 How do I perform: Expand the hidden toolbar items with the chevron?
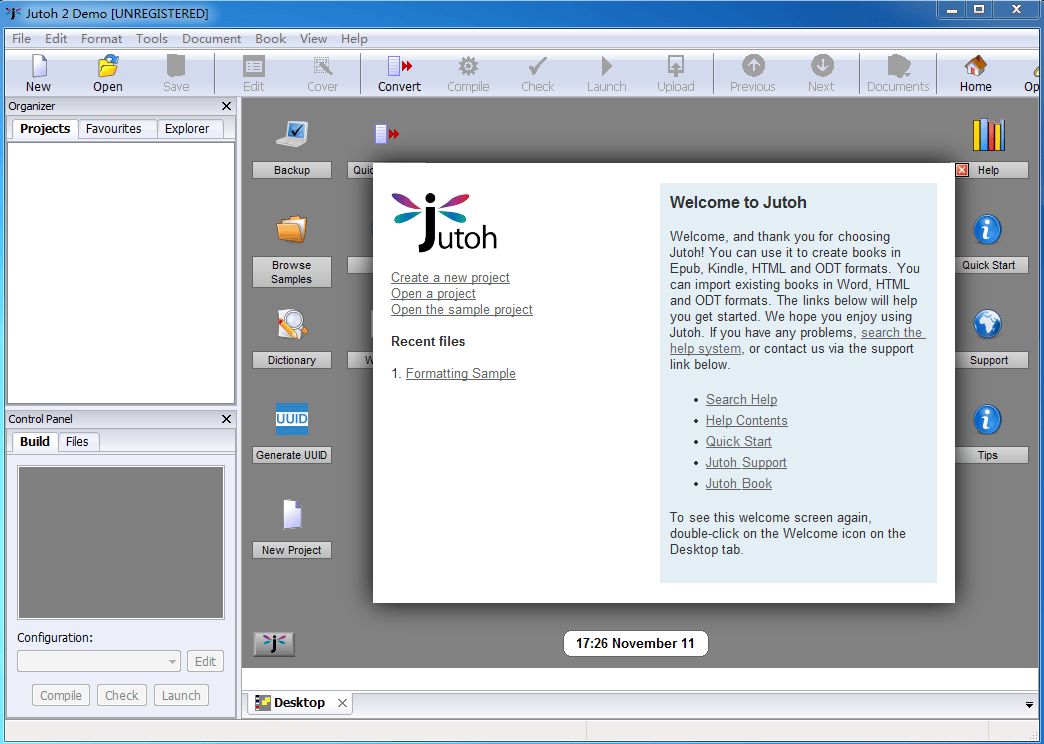(1030, 704)
